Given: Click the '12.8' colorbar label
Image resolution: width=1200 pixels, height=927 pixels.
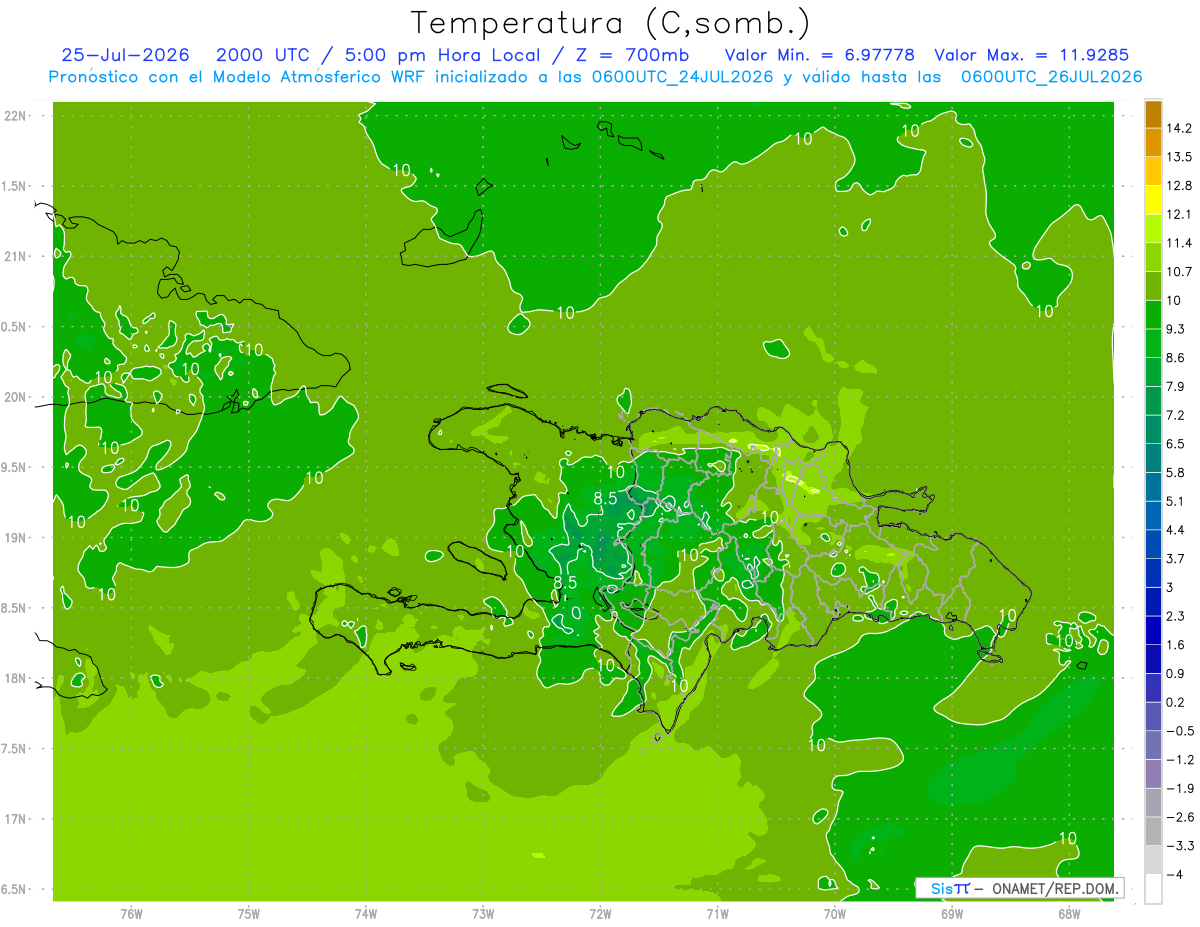Looking at the screenshot, I should 1181,186.
